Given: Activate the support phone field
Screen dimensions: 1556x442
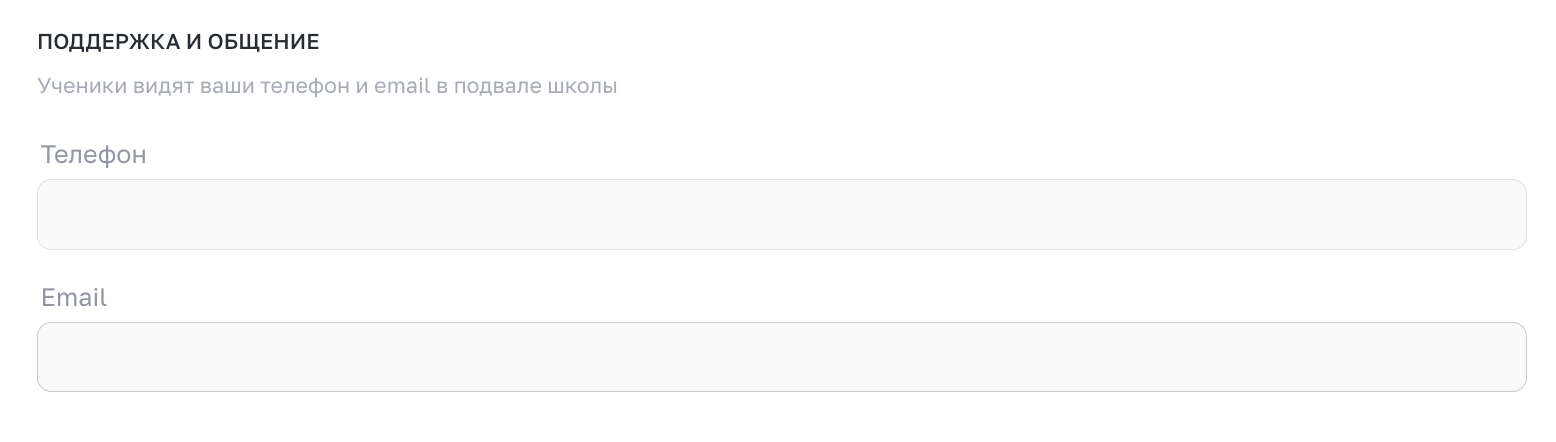Looking at the screenshot, I should click(781, 214).
